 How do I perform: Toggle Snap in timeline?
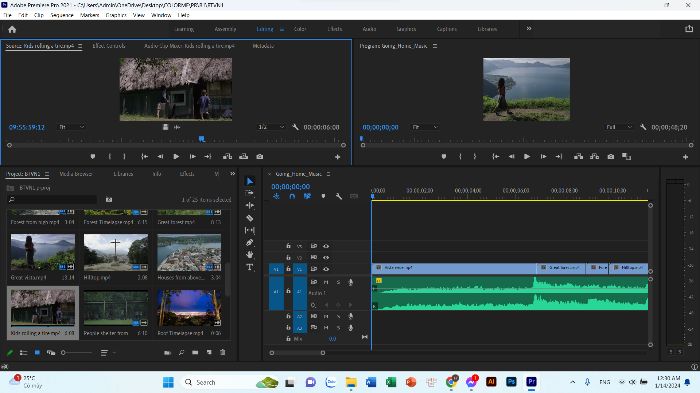[x=292, y=196]
